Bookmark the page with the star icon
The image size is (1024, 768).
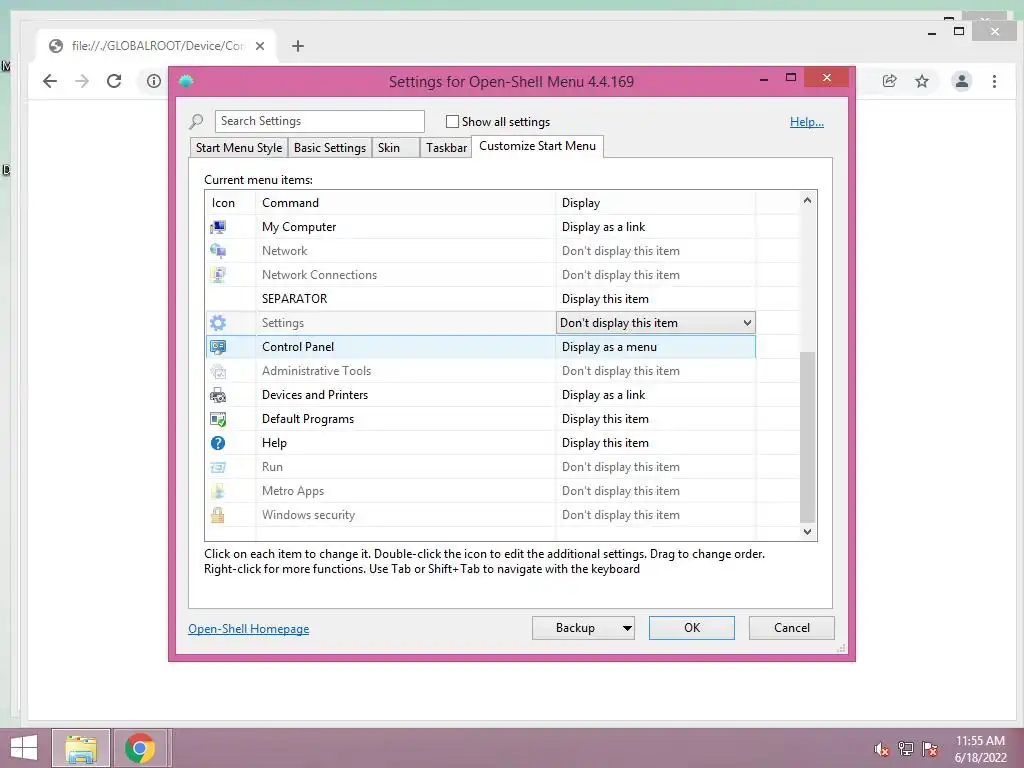(x=921, y=81)
